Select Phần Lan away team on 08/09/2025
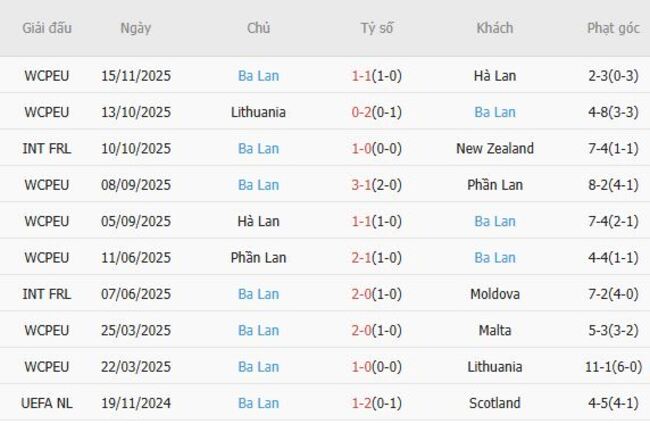650x424 pixels. pyautogui.click(x=495, y=185)
